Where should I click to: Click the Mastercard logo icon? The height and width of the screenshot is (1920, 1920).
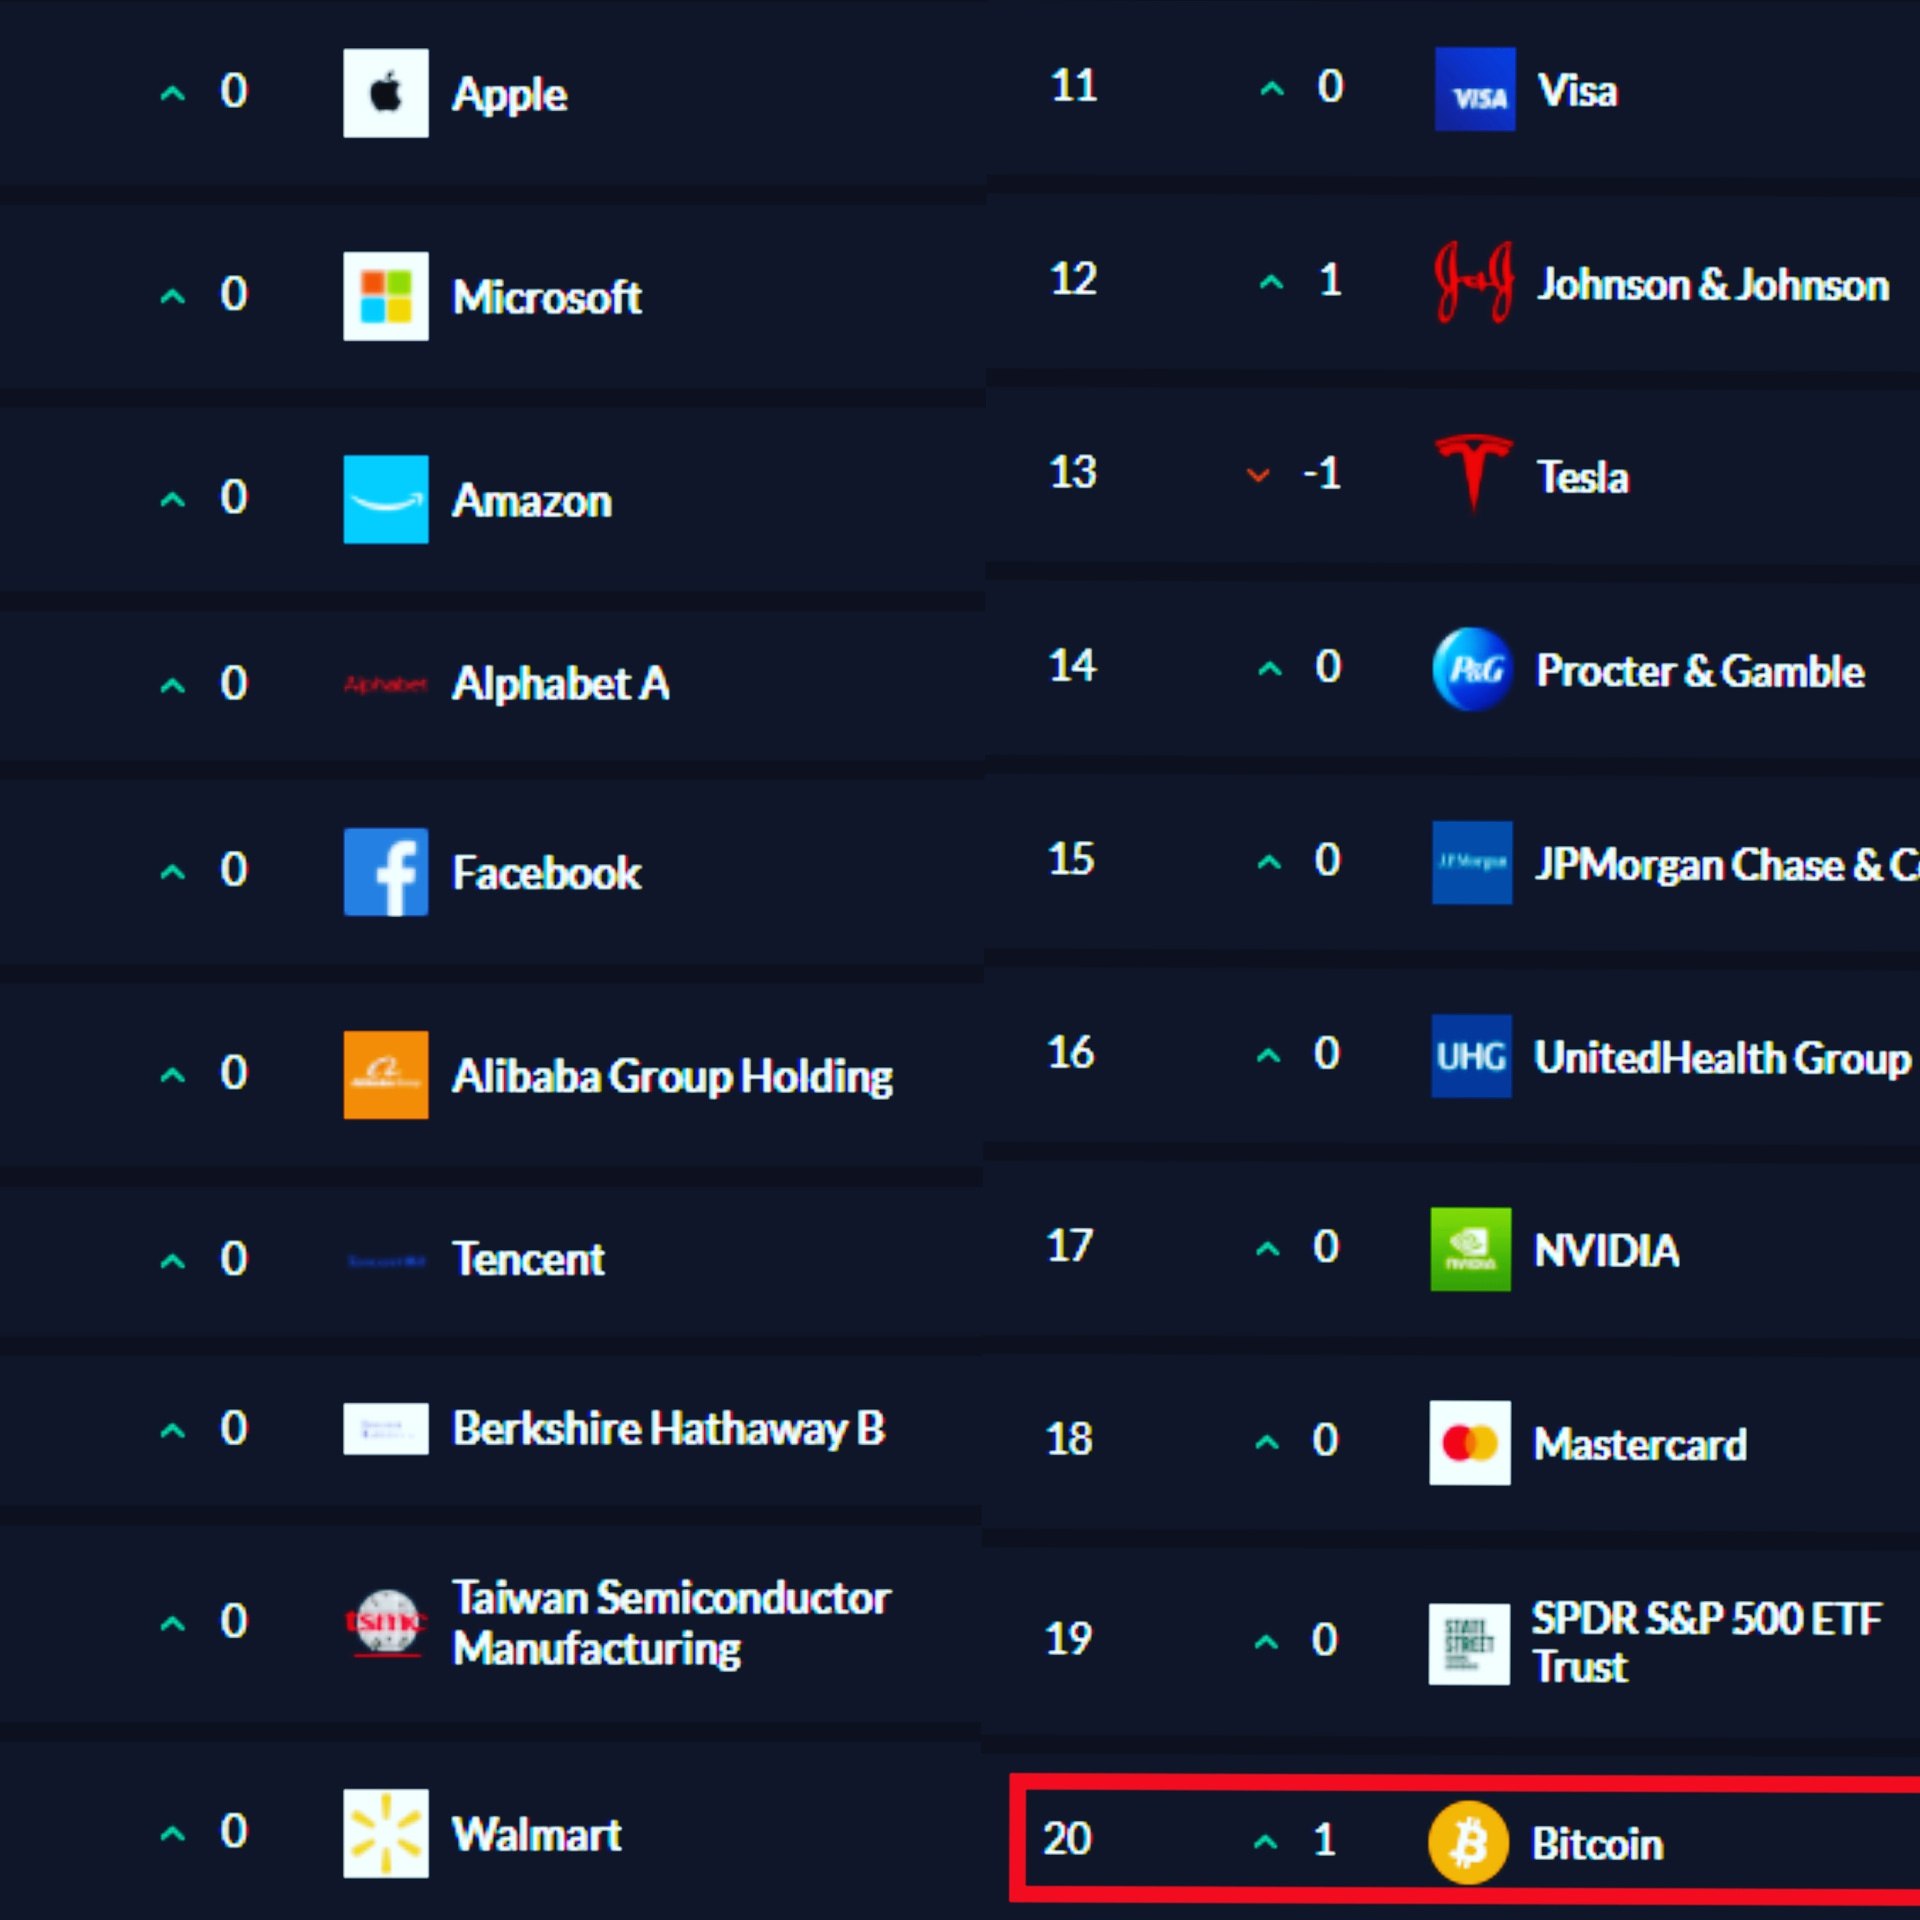[1469, 1442]
